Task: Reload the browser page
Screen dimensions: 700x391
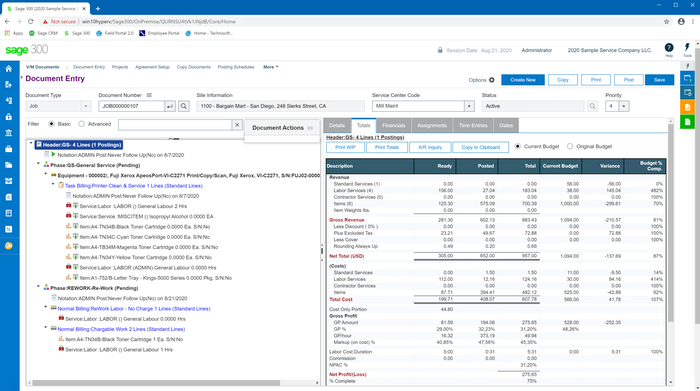Action: [x=30, y=21]
